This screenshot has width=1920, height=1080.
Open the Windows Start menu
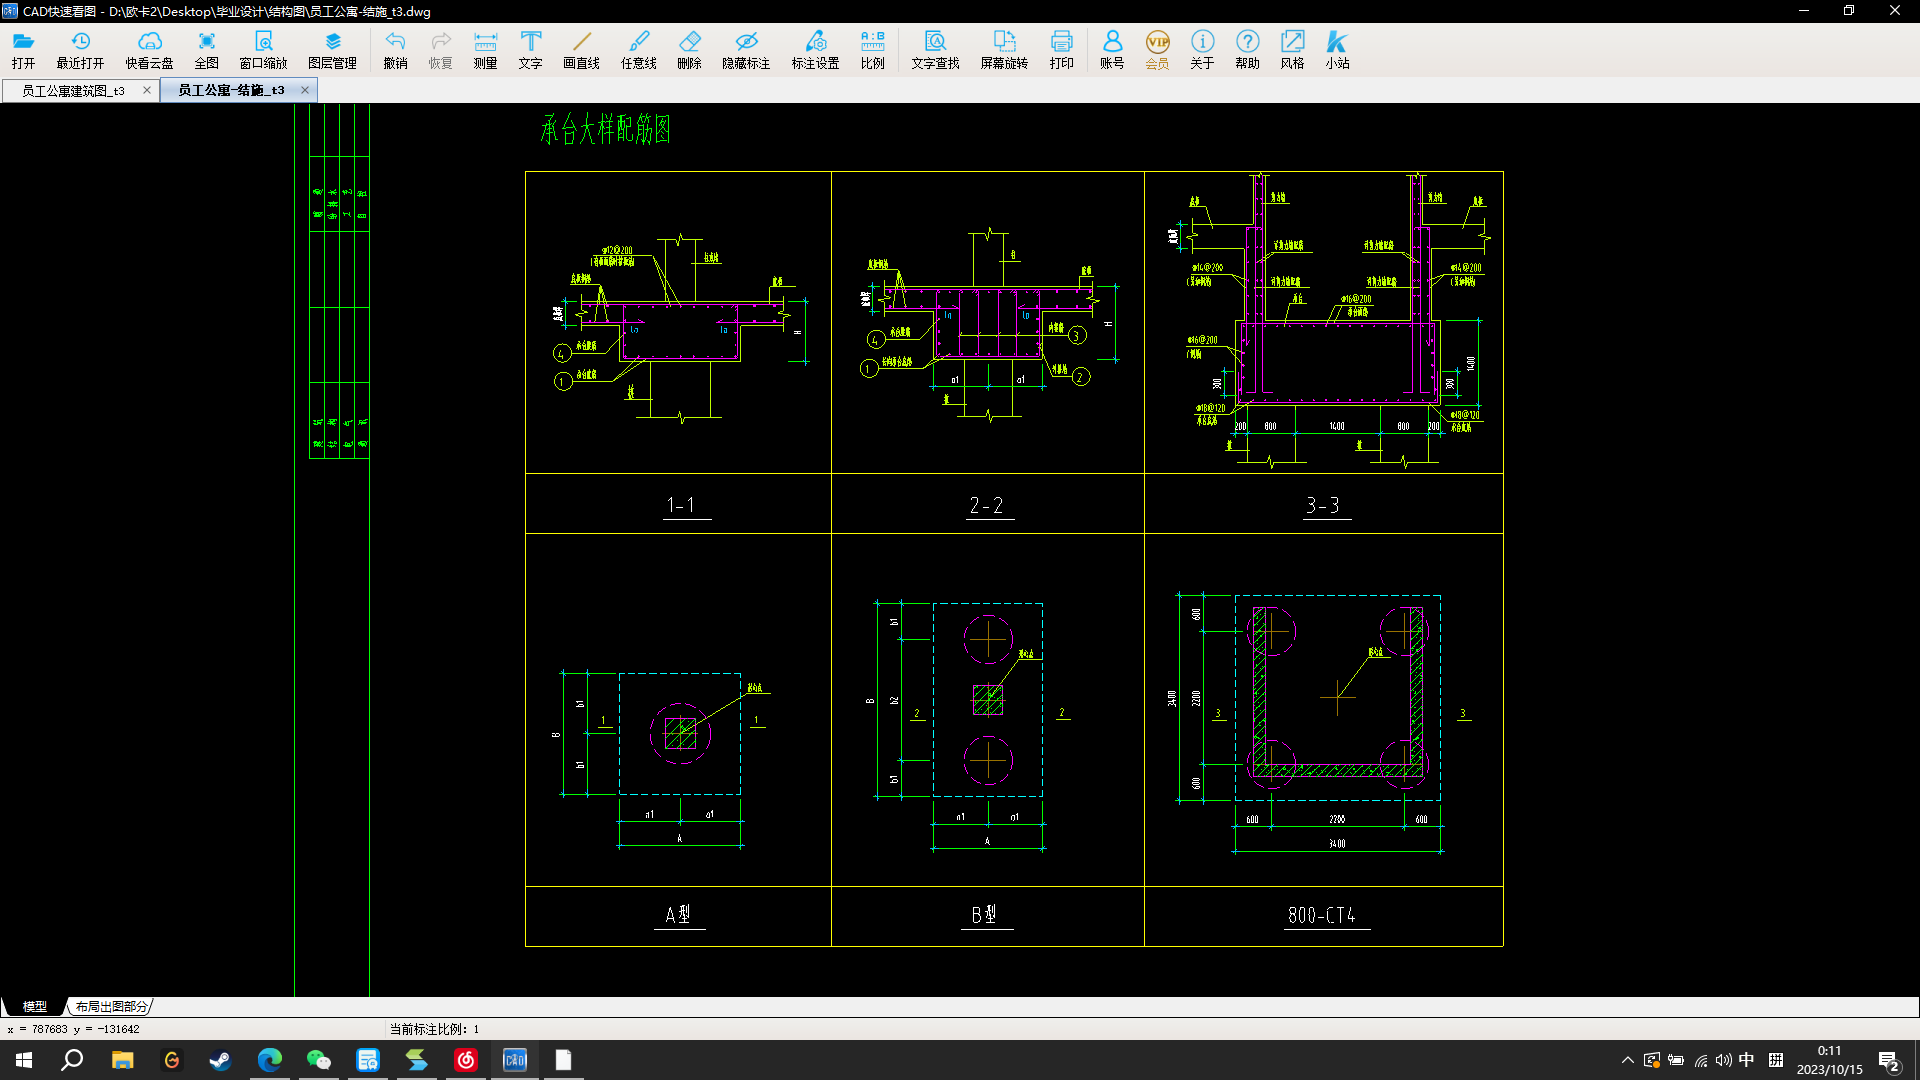(24, 1060)
